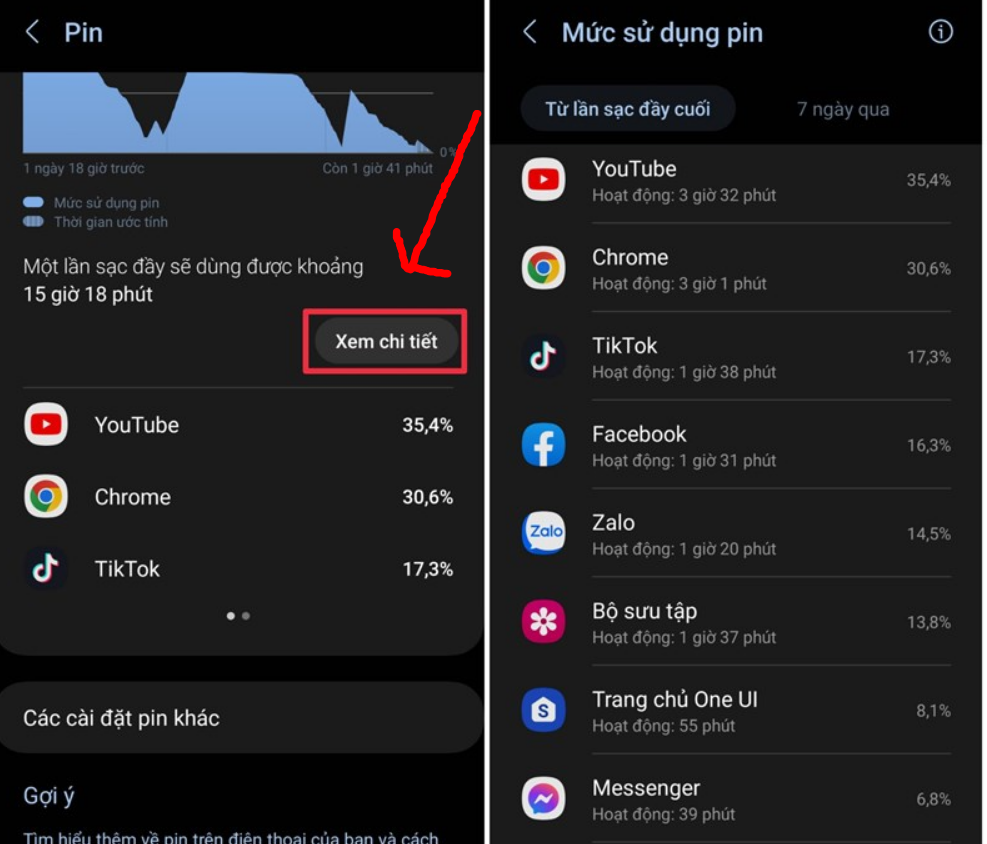Tap Zalo's 14,5% usage value
Screen dimensions: 987x844
(x=928, y=534)
